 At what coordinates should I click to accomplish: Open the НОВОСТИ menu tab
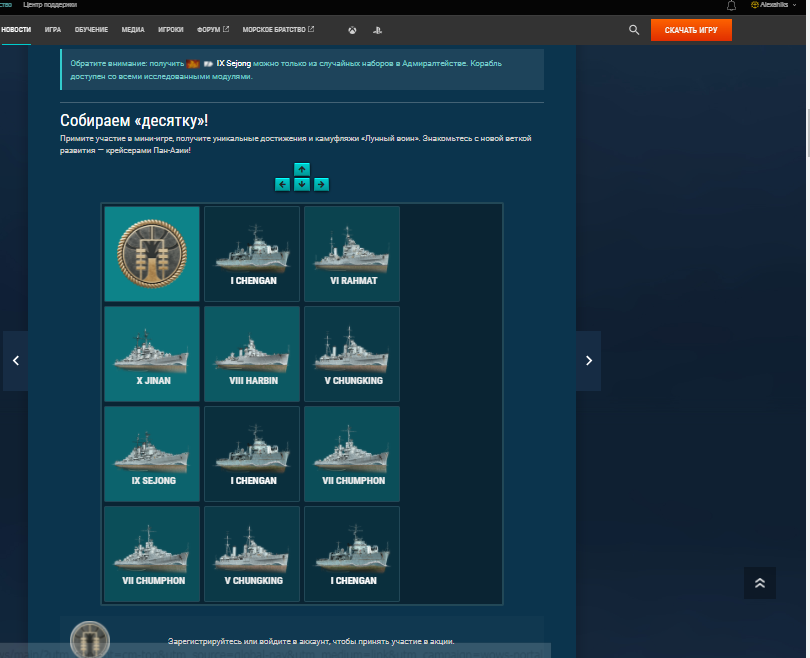click(x=16, y=30)
